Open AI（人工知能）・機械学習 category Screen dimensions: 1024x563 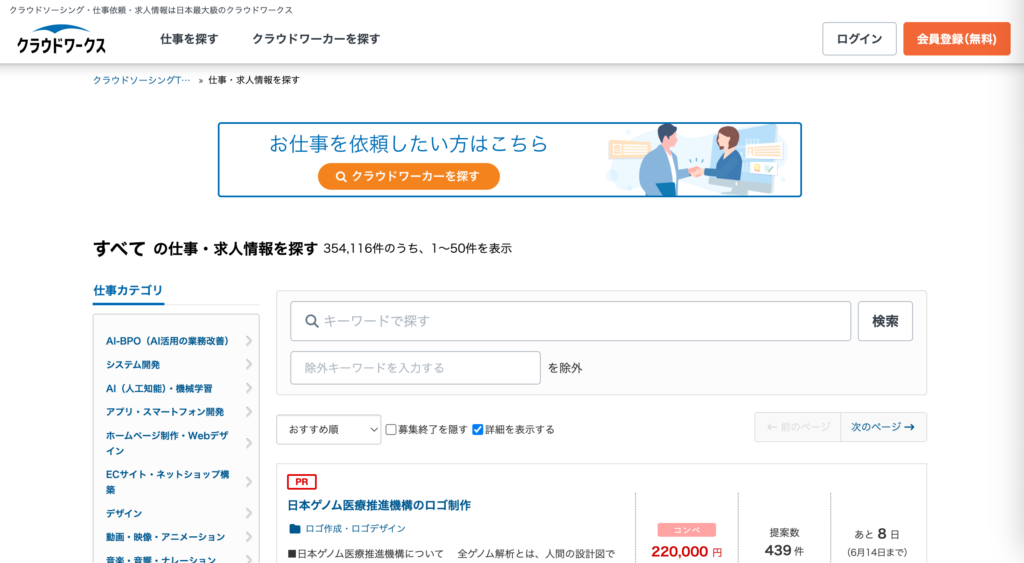click(x=159, y=388)
